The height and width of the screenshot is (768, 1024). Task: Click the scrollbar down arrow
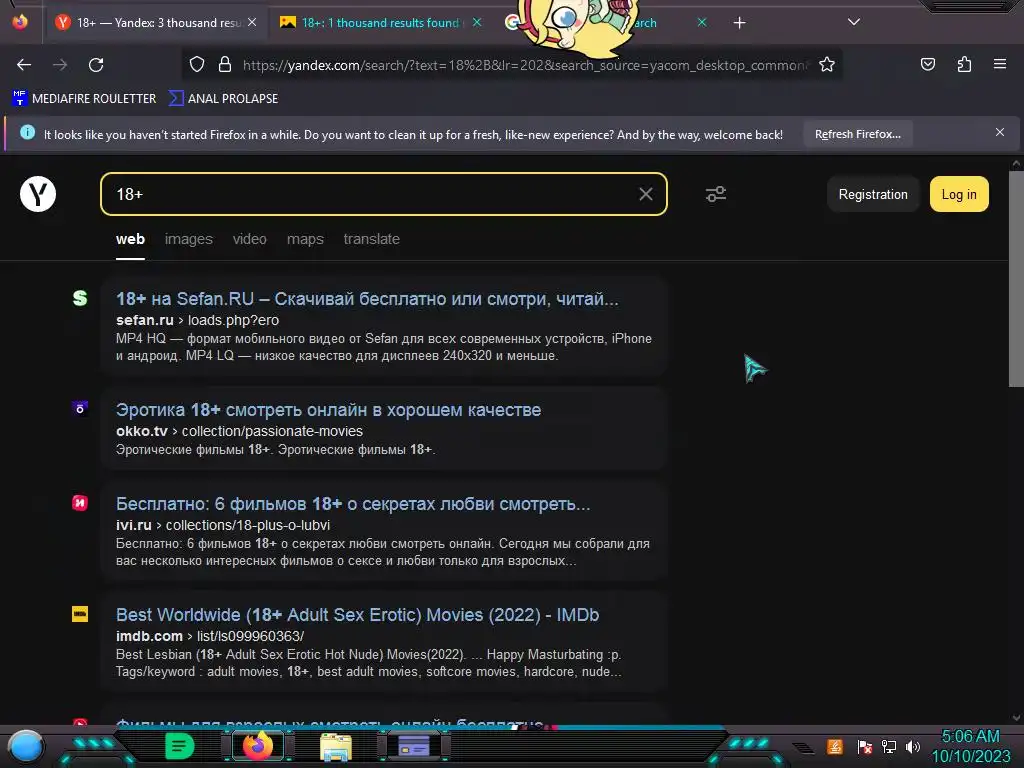click(1016, 718)
